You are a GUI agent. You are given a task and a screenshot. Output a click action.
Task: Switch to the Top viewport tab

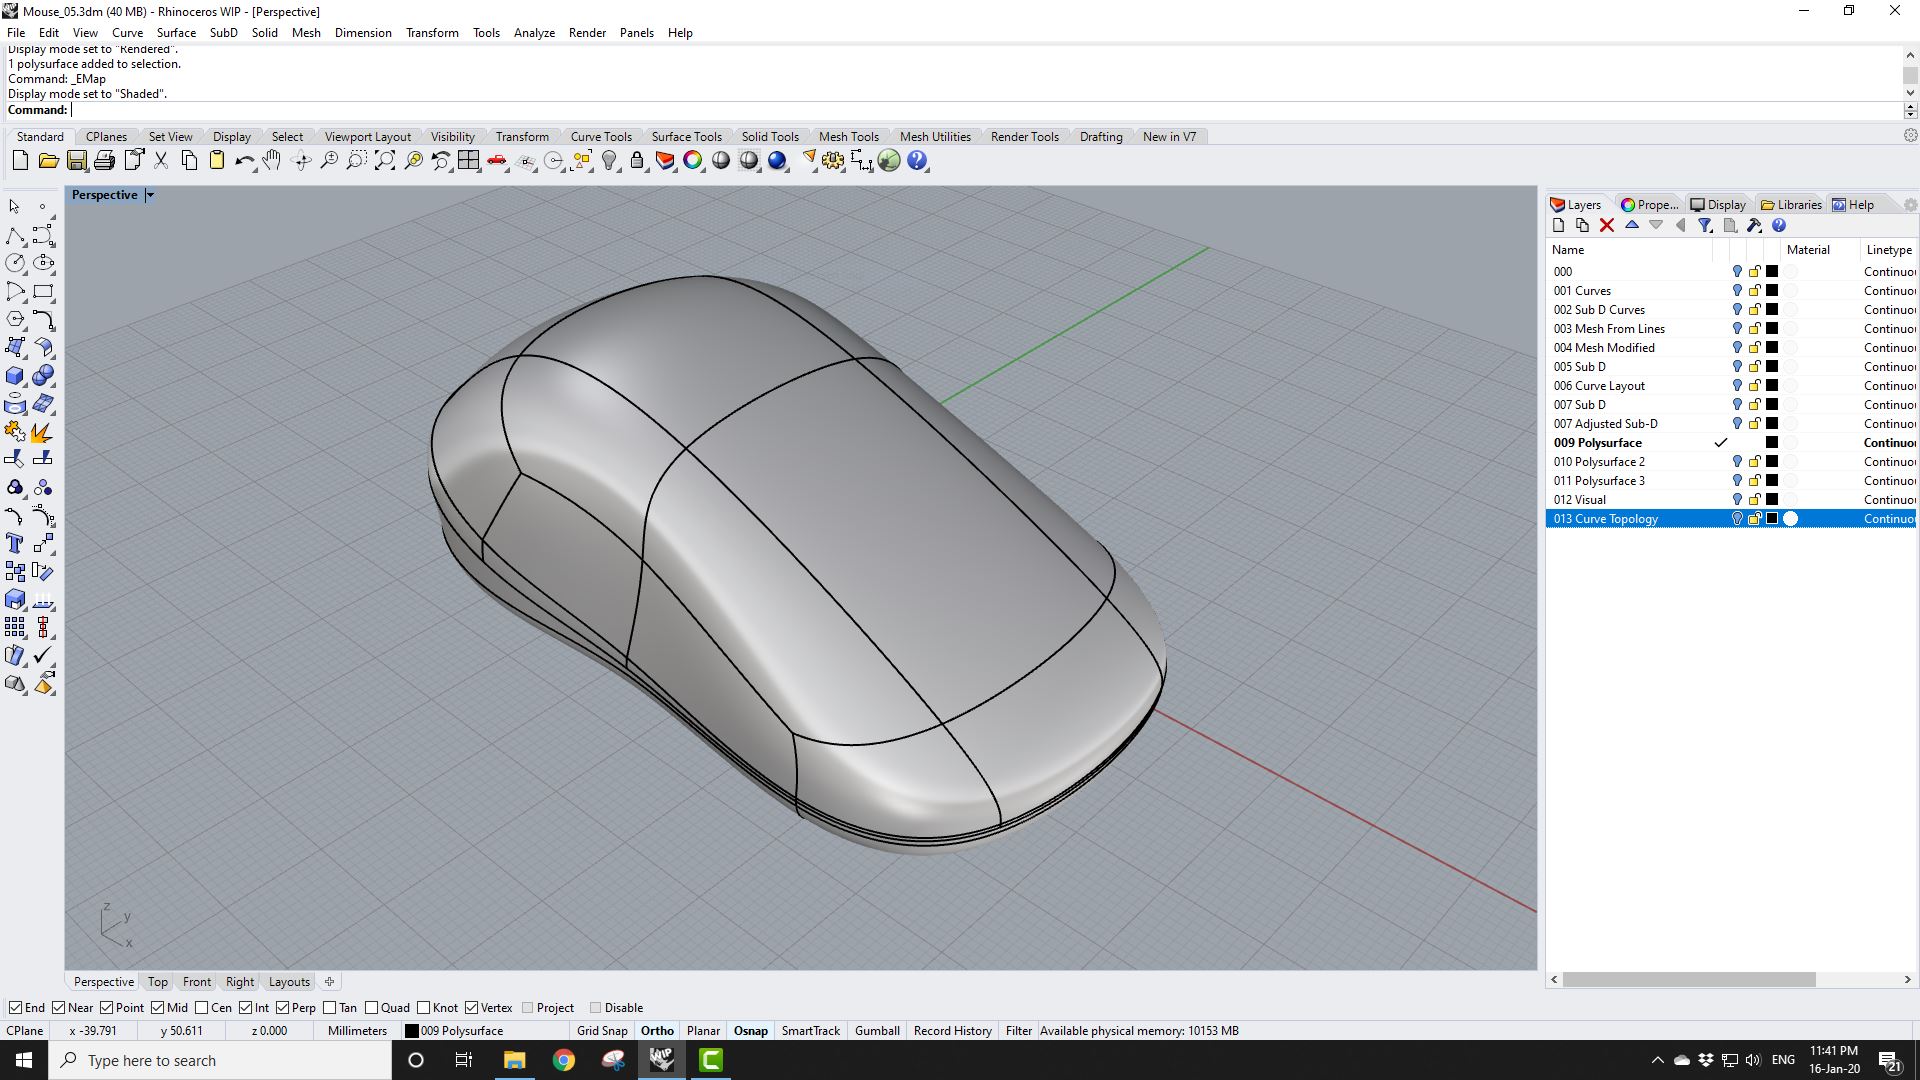pos(158,982)
